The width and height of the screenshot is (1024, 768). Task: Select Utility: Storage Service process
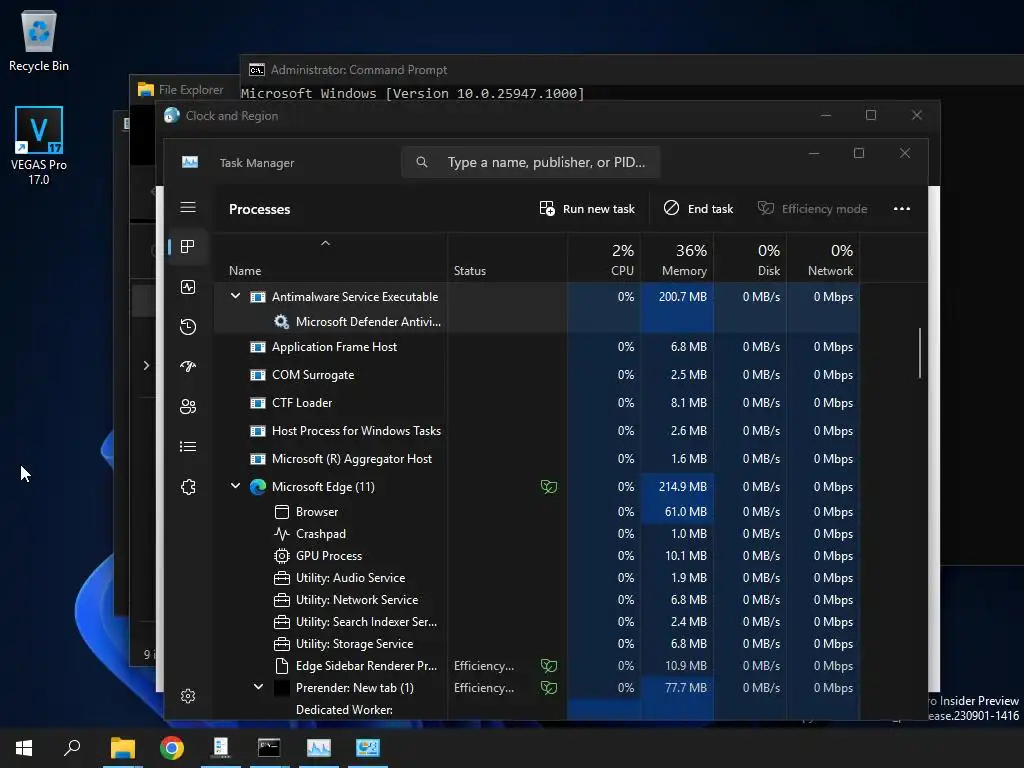[x=537, y=644]
